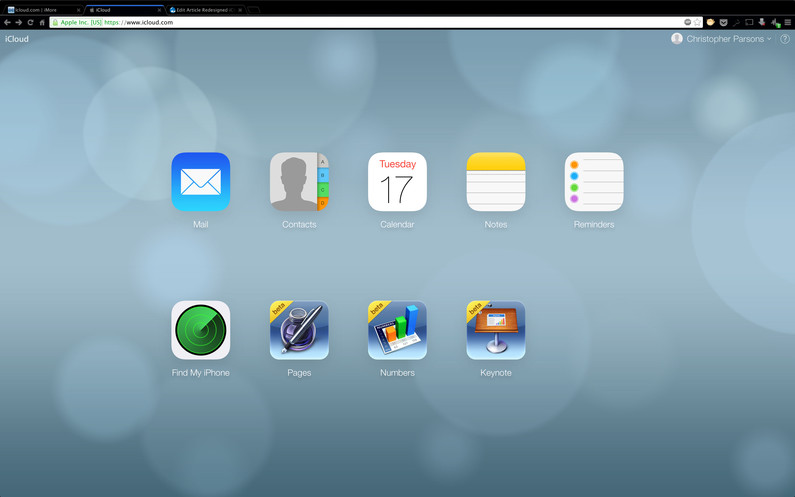Click the Pocket extension icon

click(x=723, y=22)
